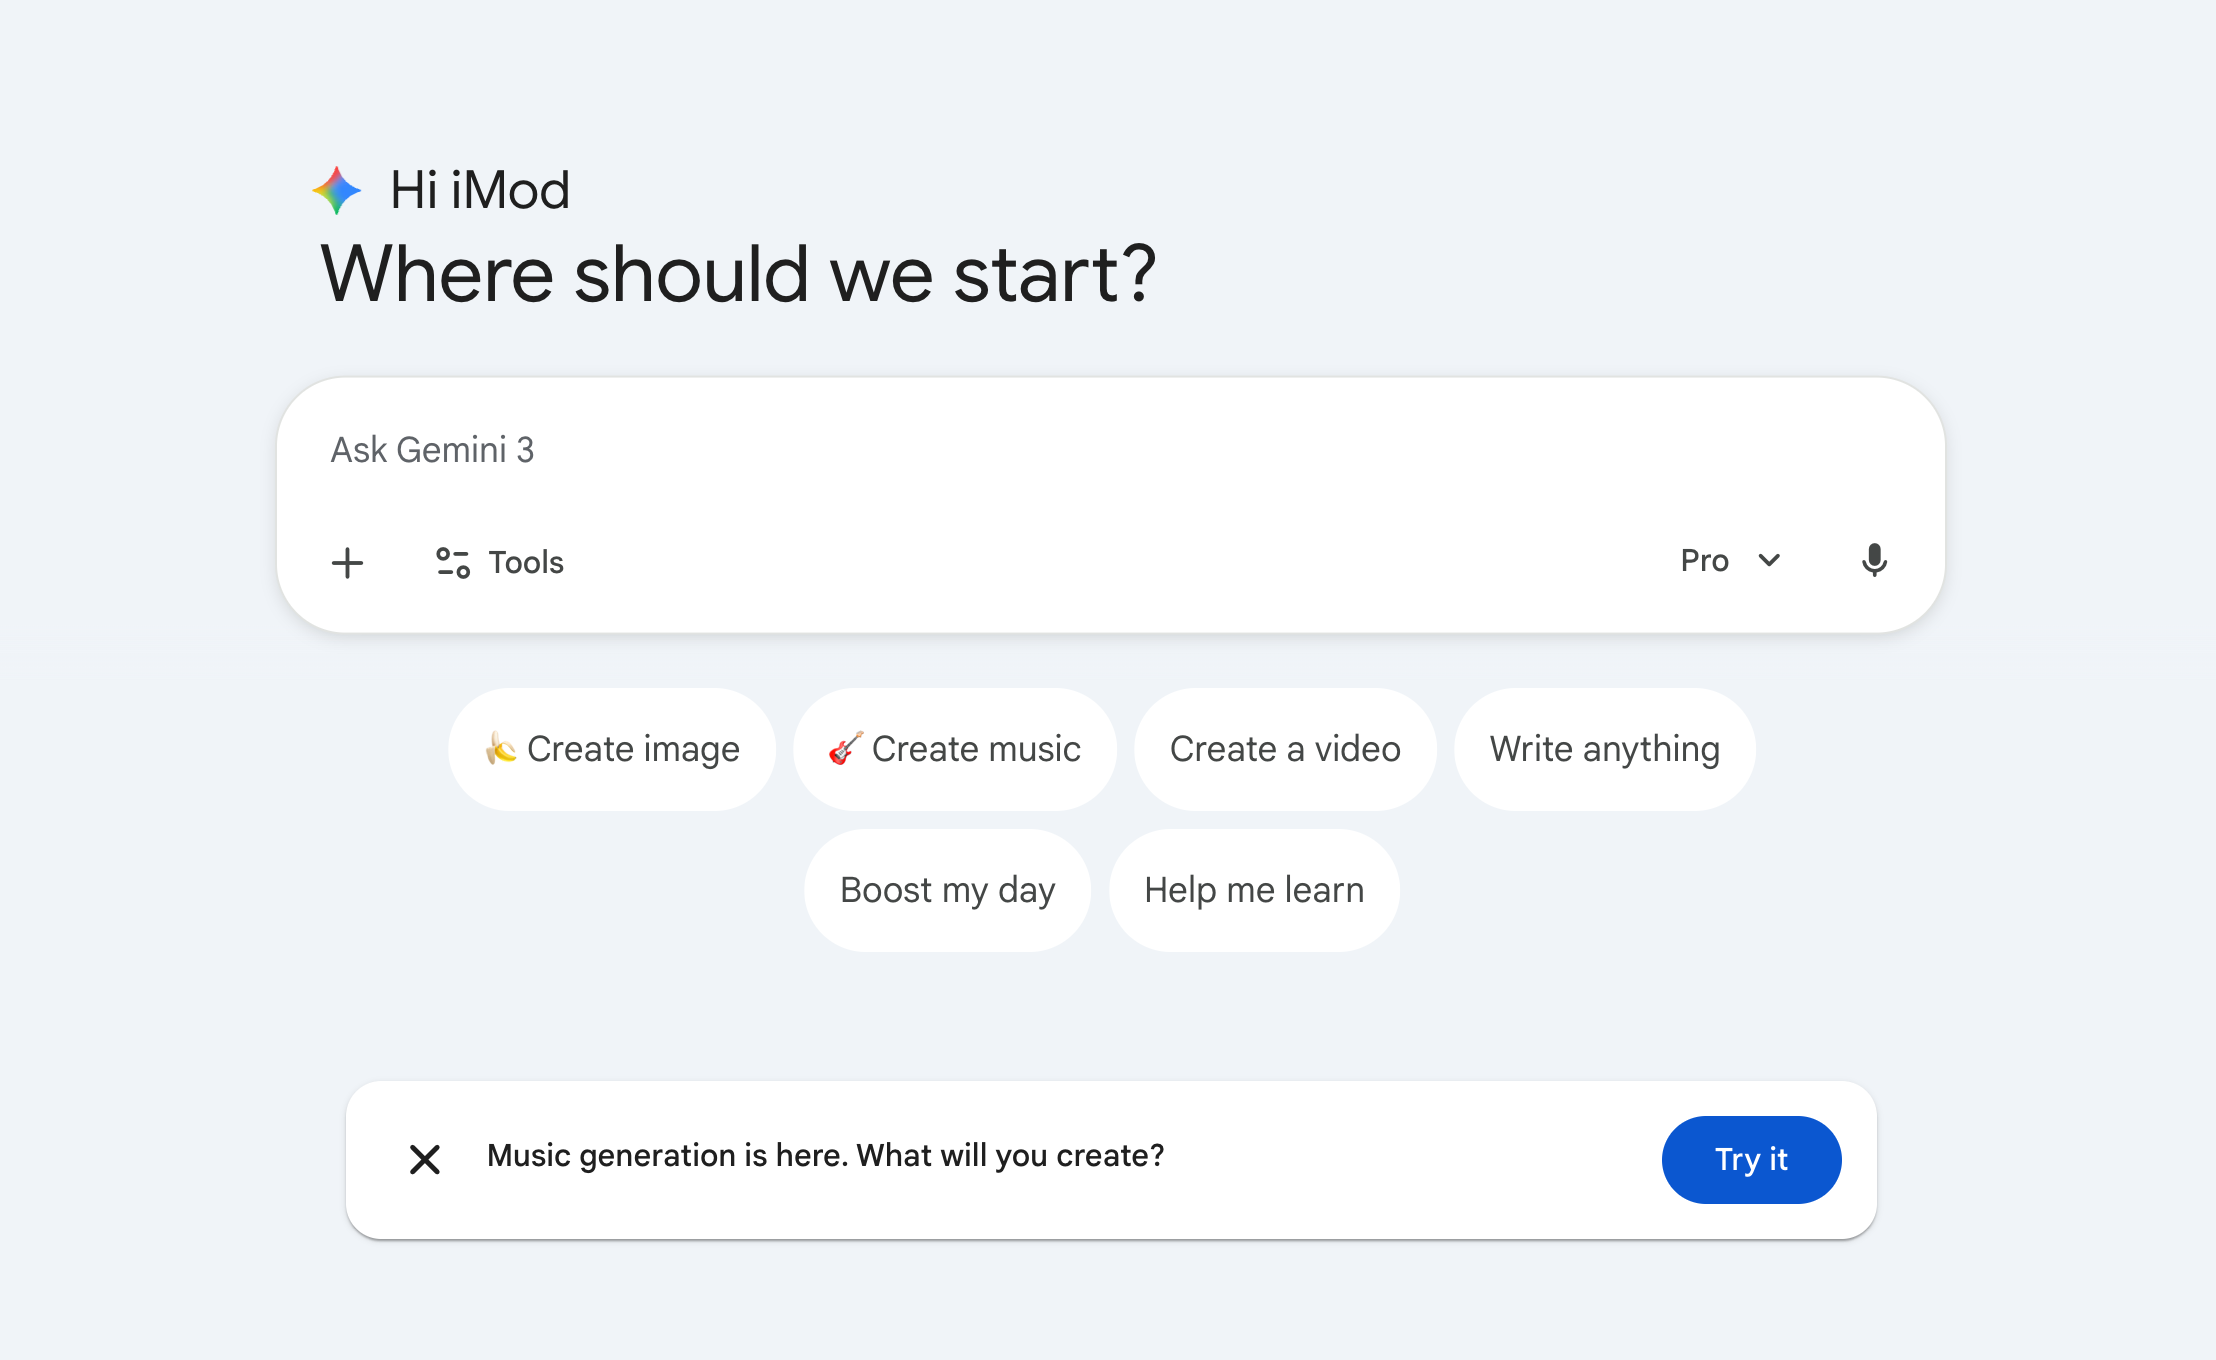The width and height of the screenshot is (2216, 1360).
Task: Choose the Boost my day chip
Action: [947, 890]
